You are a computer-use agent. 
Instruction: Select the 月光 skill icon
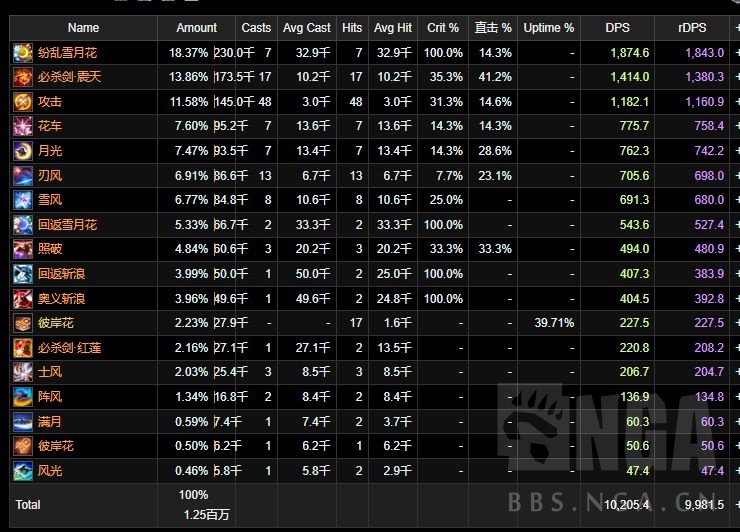tap(22, 151)
